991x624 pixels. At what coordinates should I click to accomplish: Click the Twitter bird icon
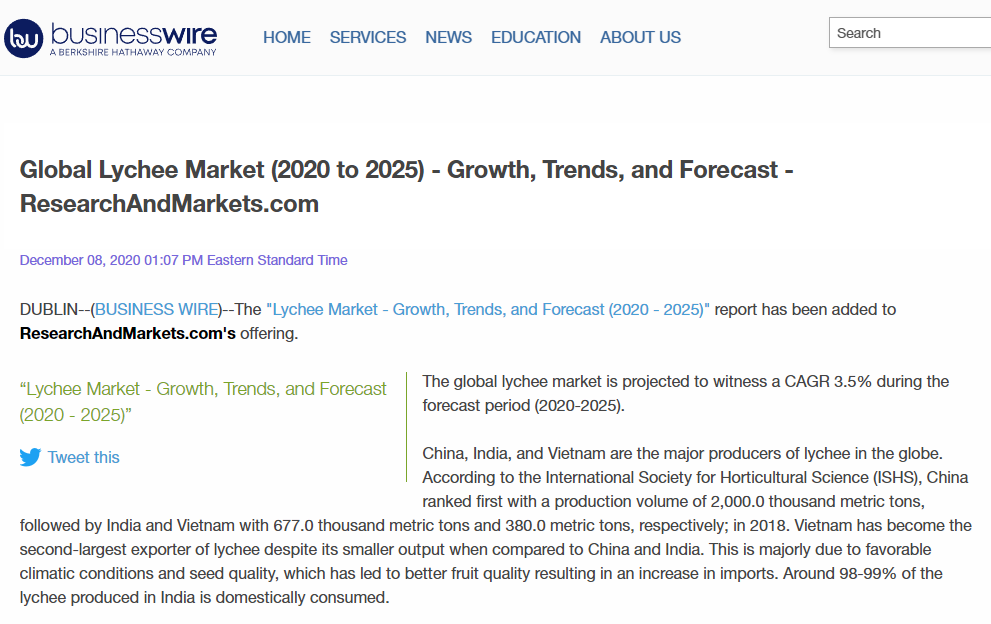30,457
